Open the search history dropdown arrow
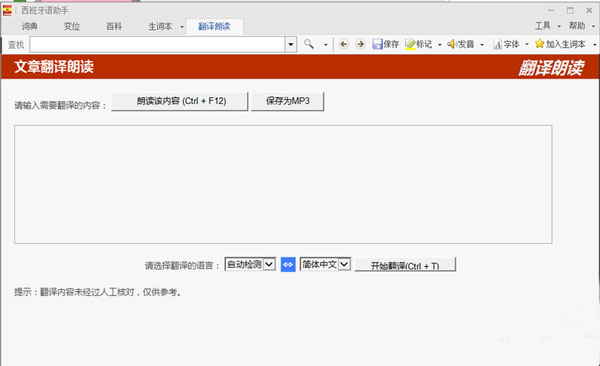The height and width of the screenshot is (366, 600). 291,44
